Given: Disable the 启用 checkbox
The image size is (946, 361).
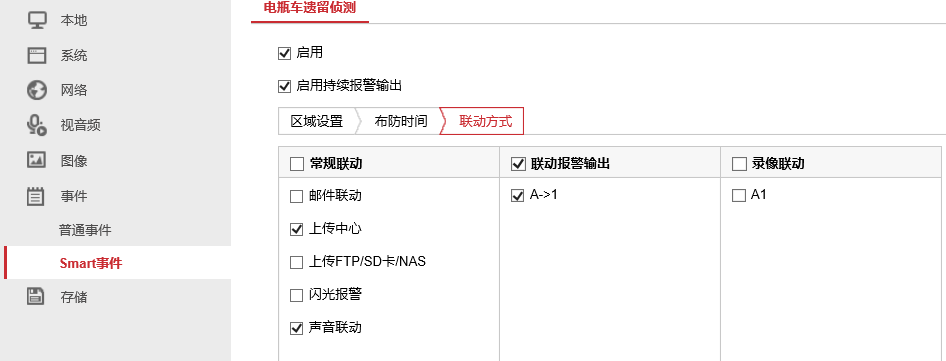Looking at the screenshot, I should coord(284,54).
